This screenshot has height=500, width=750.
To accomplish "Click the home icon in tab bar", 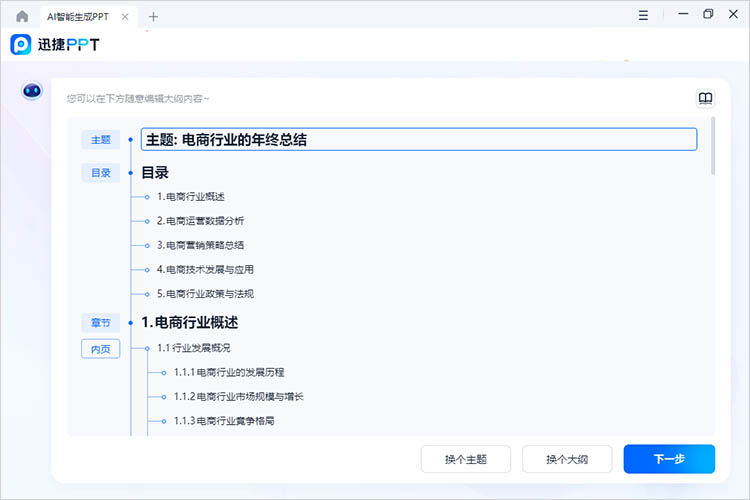I will pyautogui.click(x=22, y=16).
